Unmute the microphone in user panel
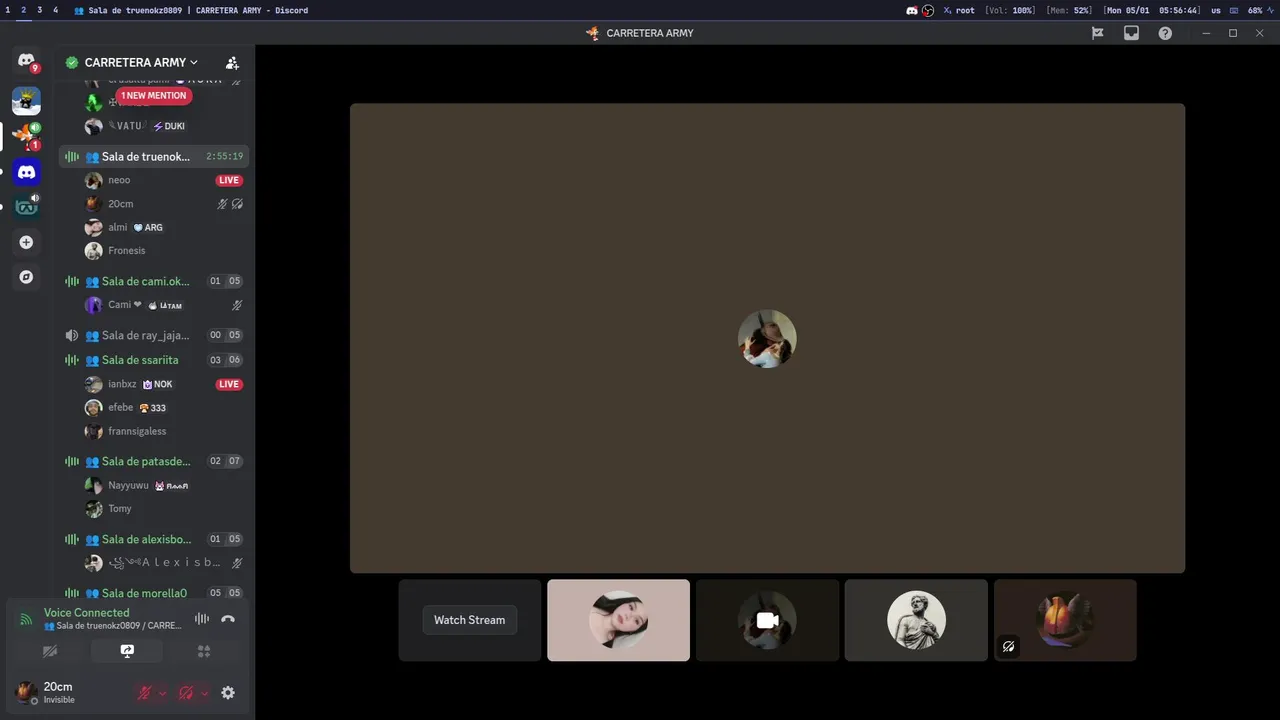 [144, 693]
